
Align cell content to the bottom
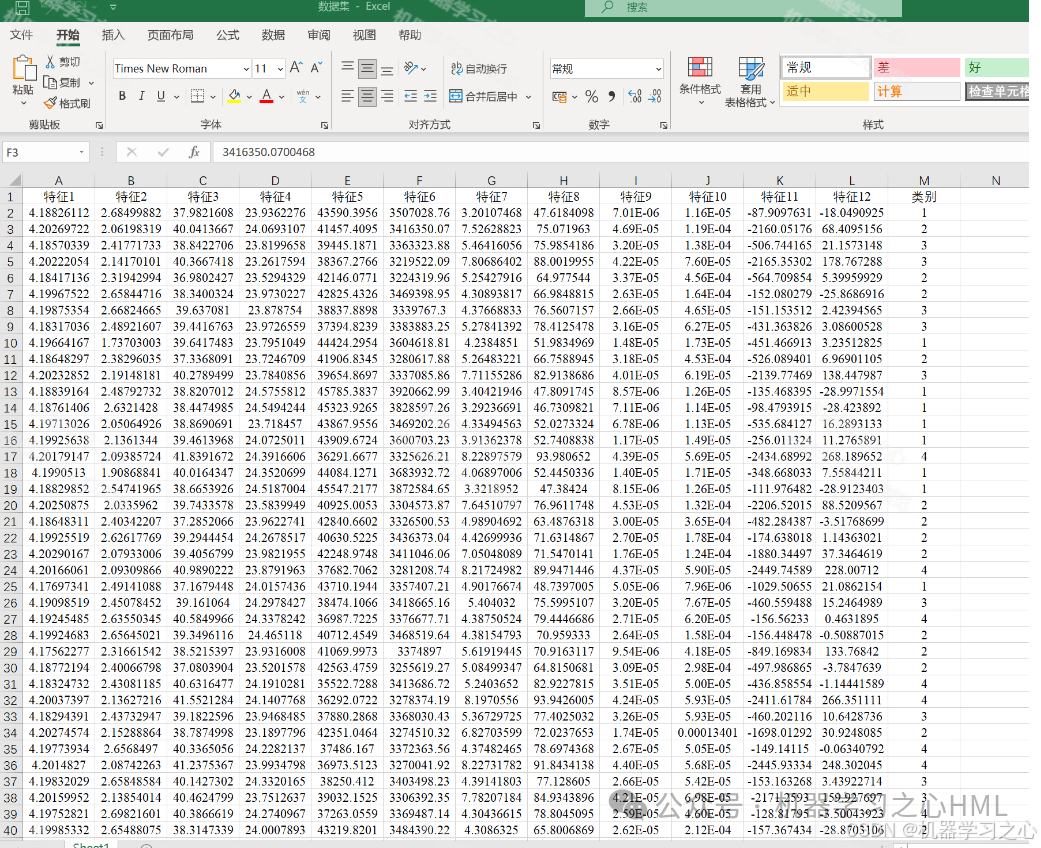point(387,68)
